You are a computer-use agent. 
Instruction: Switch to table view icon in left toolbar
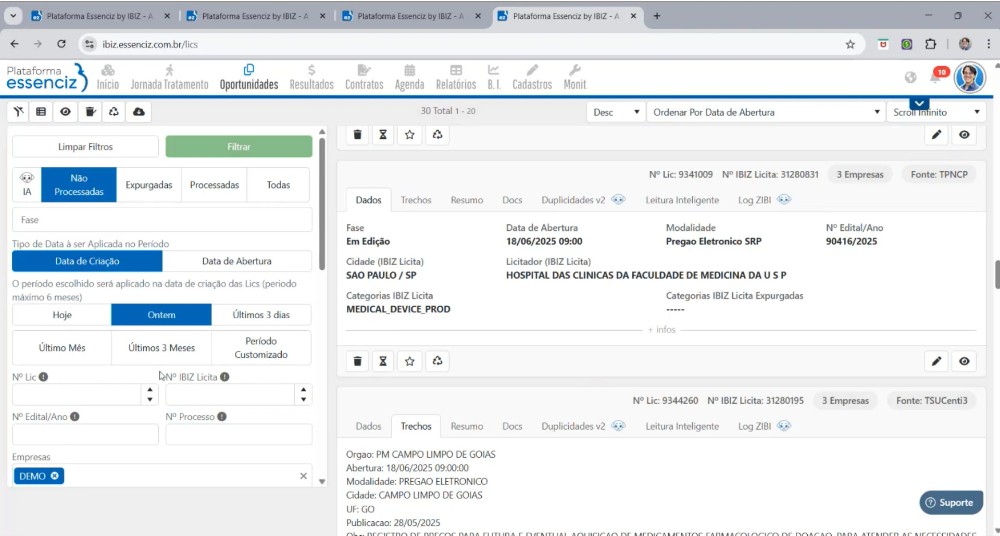(41, 112)
